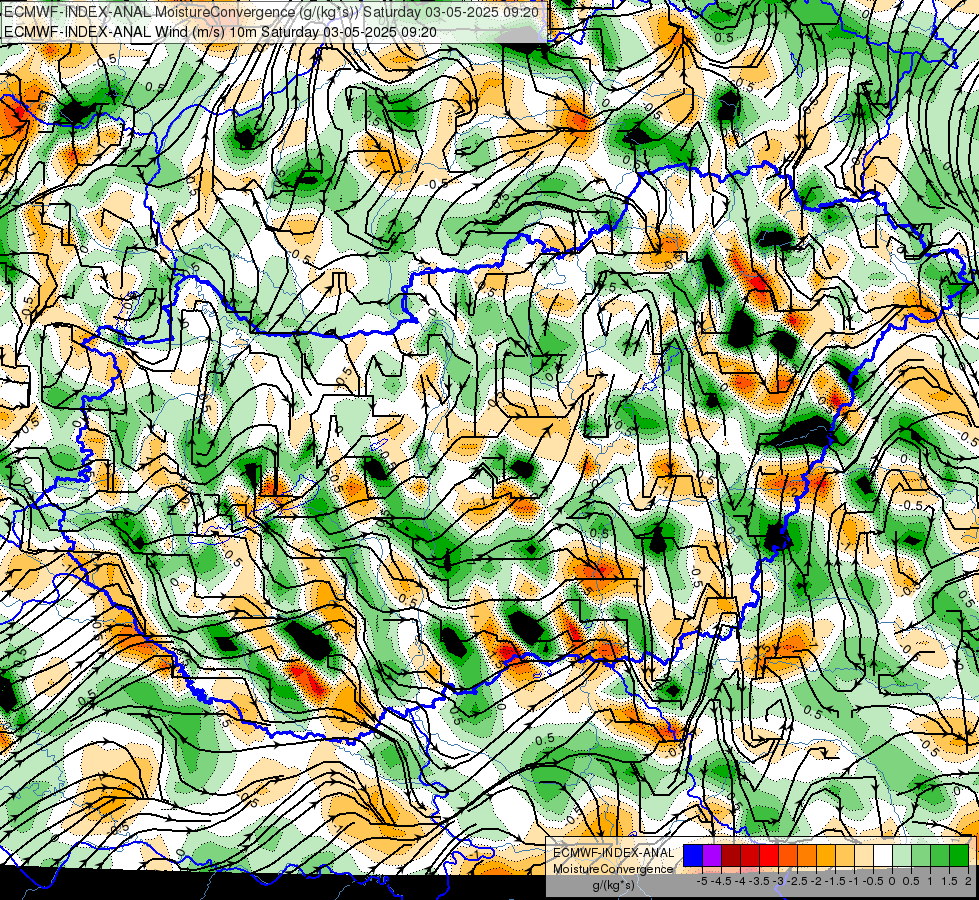
Task: Click the purple legend color swatch
Action: (712, 855)
